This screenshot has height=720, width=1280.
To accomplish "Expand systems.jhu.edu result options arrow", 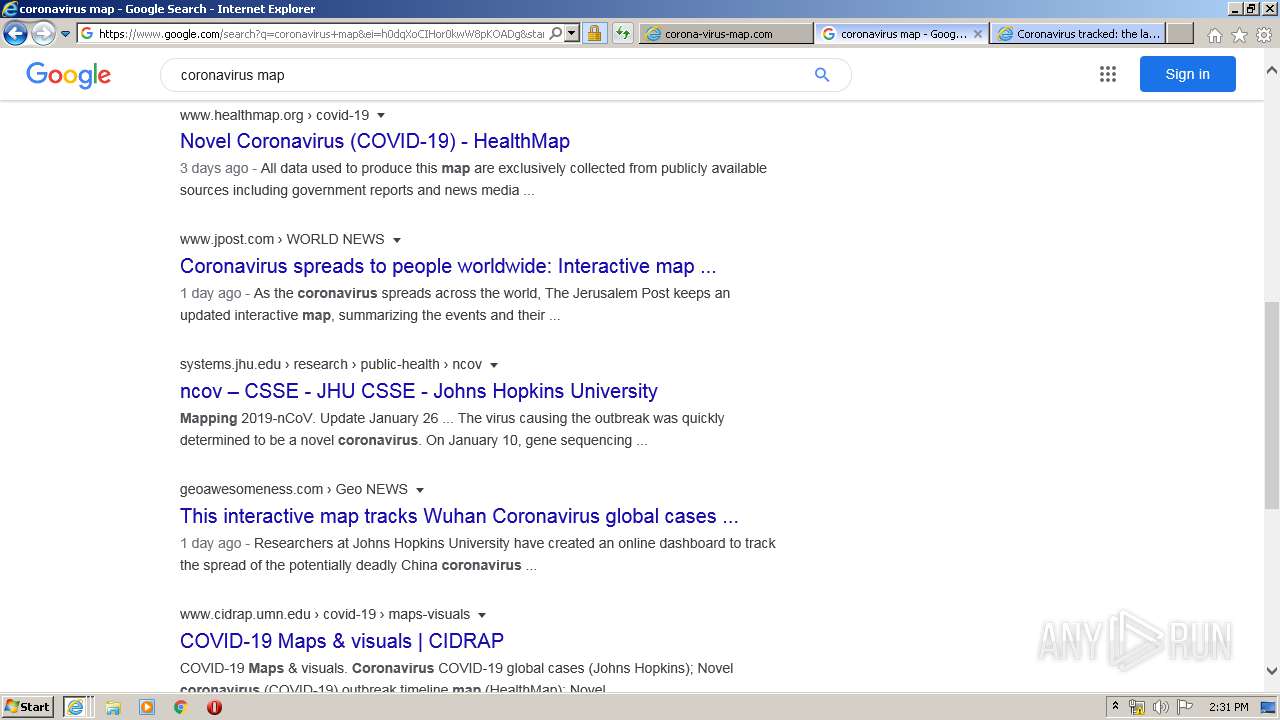I will 493,365.
